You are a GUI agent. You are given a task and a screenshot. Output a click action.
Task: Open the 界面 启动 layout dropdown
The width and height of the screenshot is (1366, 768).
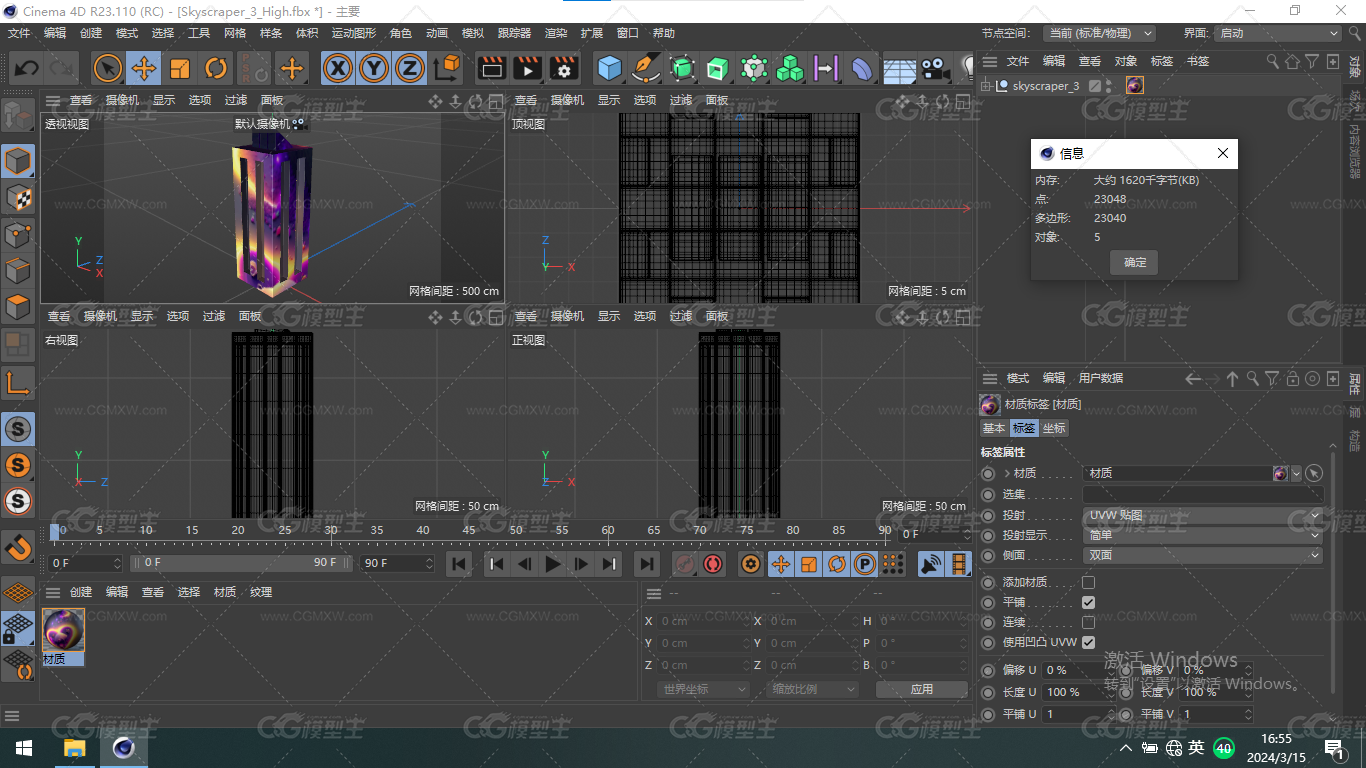[x=1277, y=33]
